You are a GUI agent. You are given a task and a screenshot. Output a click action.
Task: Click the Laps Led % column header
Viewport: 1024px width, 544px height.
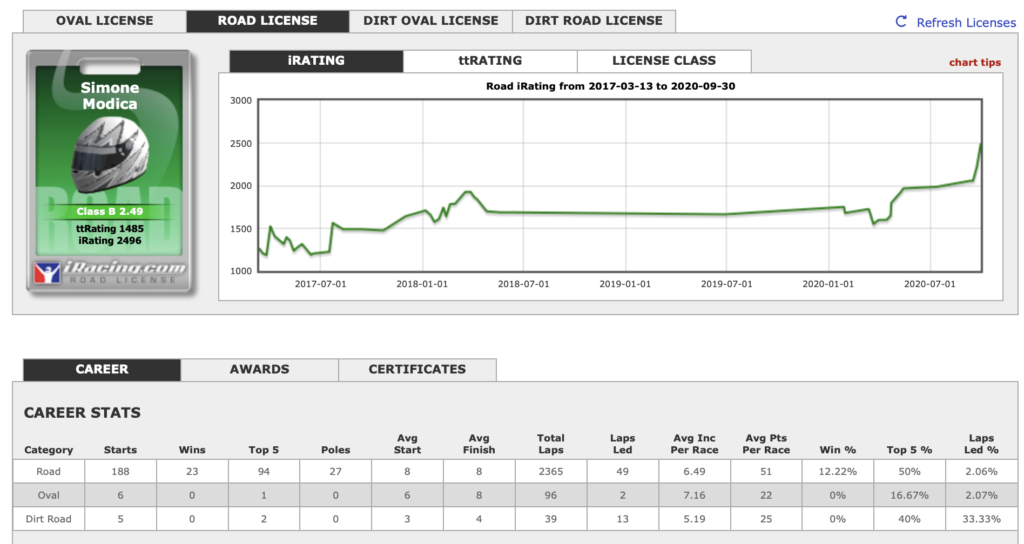(x=981, y=444)
